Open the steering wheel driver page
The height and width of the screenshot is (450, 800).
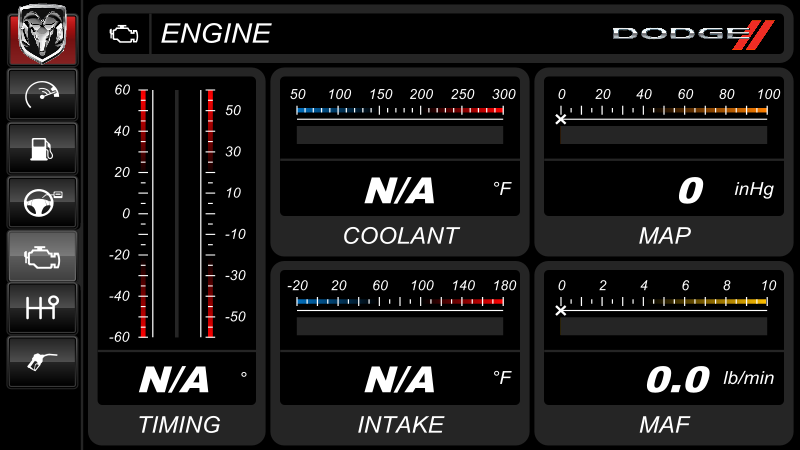tap(42, 203)
